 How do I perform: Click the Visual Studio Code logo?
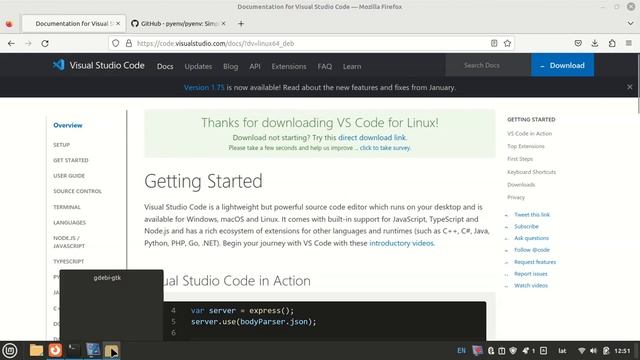point(98,65)
